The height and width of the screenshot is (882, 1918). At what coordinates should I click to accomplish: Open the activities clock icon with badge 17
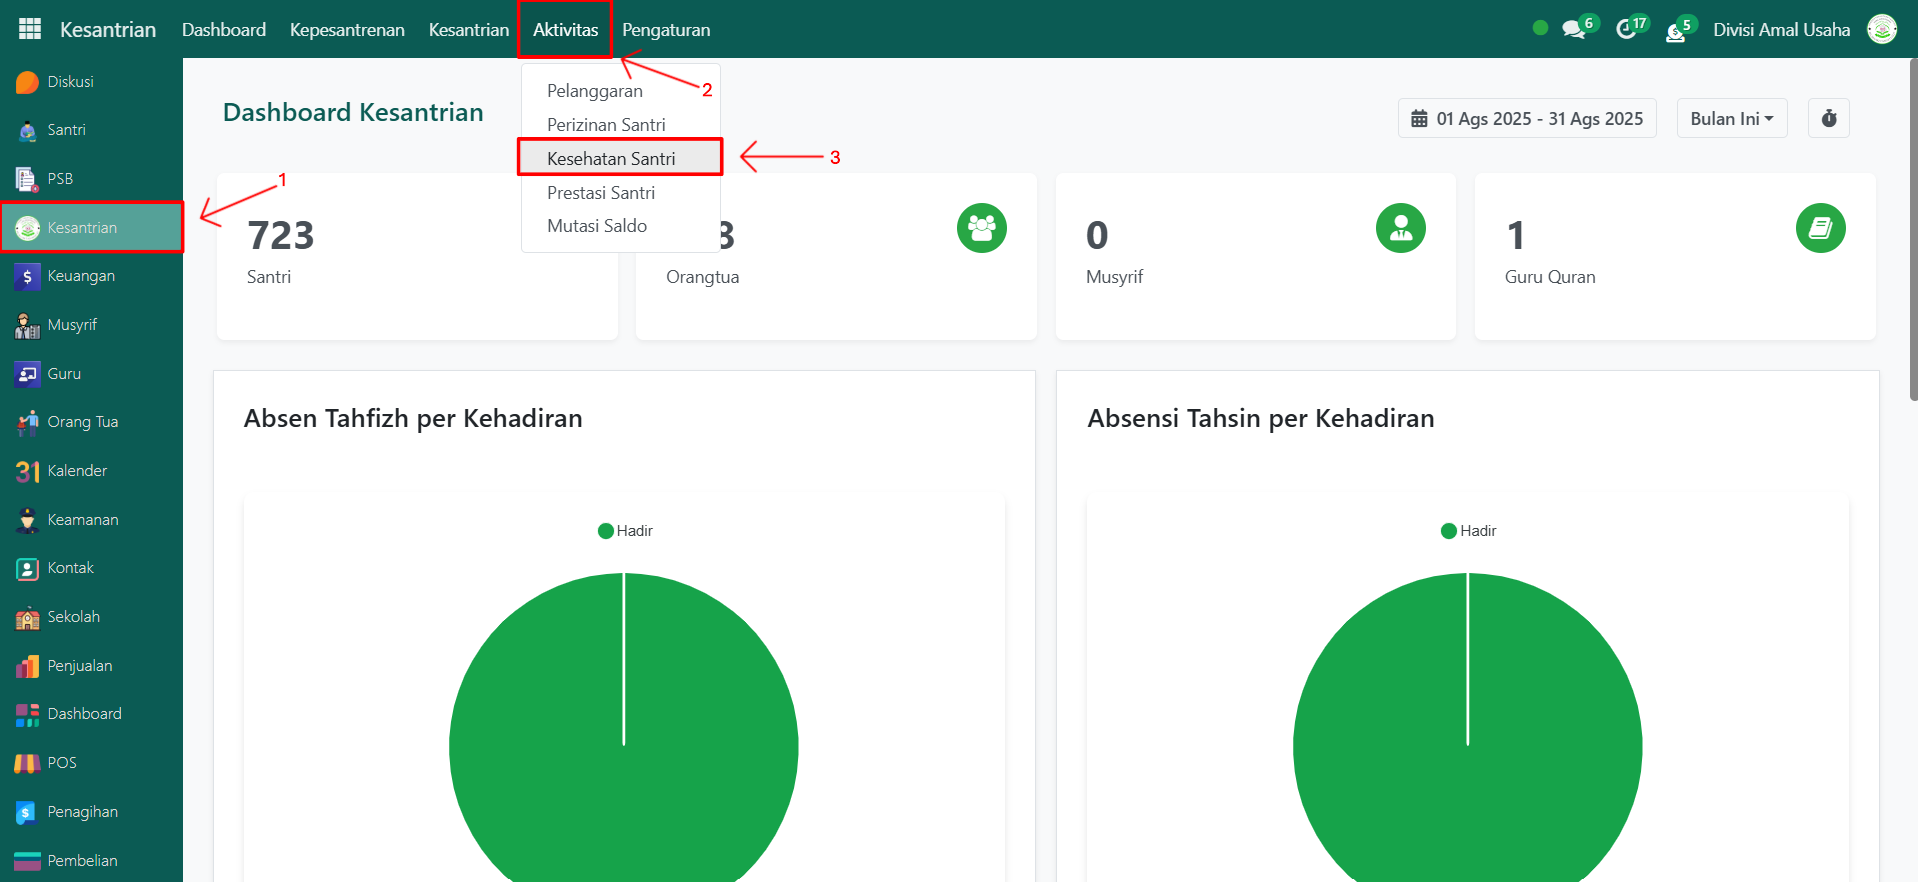1627,29
